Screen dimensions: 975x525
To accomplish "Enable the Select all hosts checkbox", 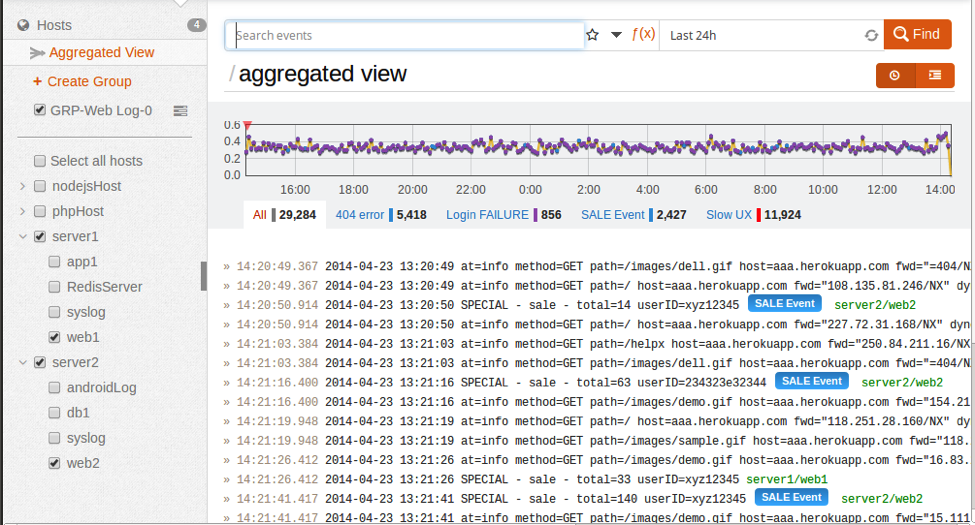I will coord(40,161).
